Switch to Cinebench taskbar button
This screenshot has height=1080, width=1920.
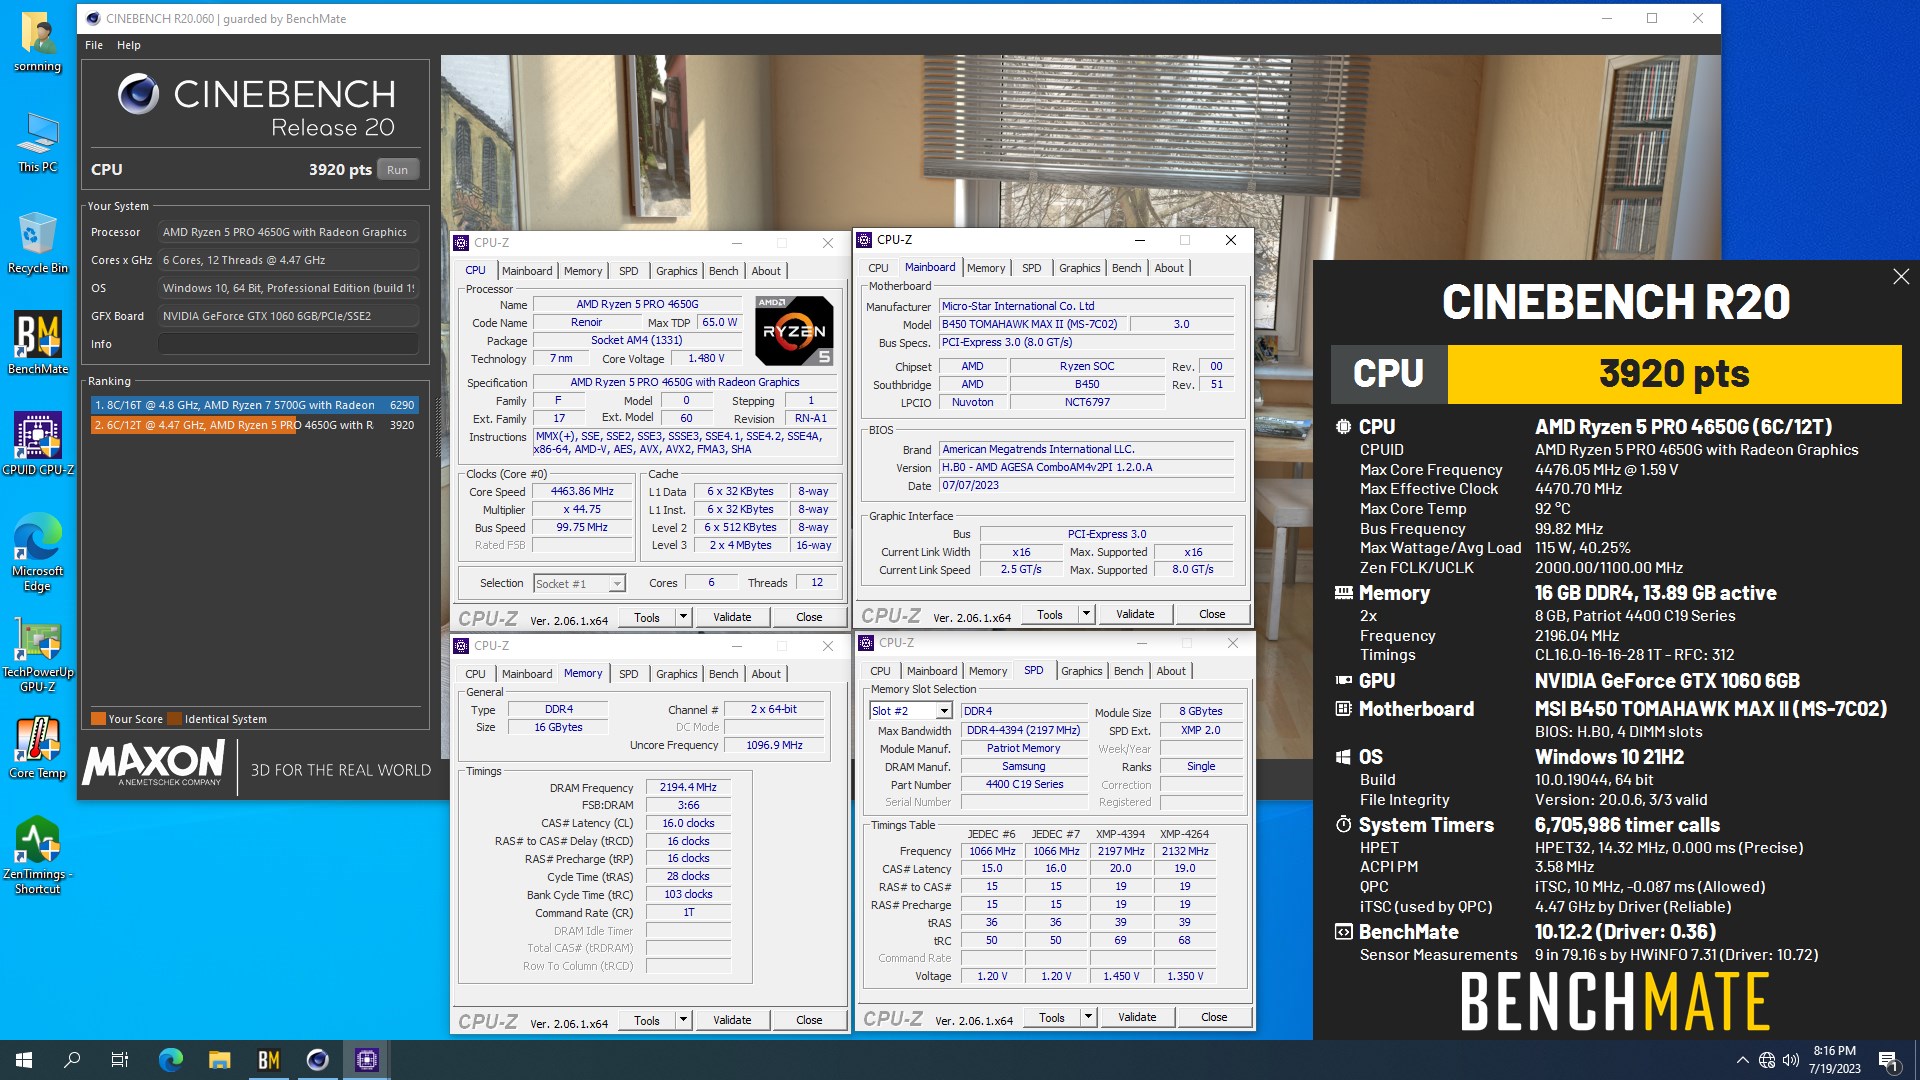click(x=318, y=1060)
